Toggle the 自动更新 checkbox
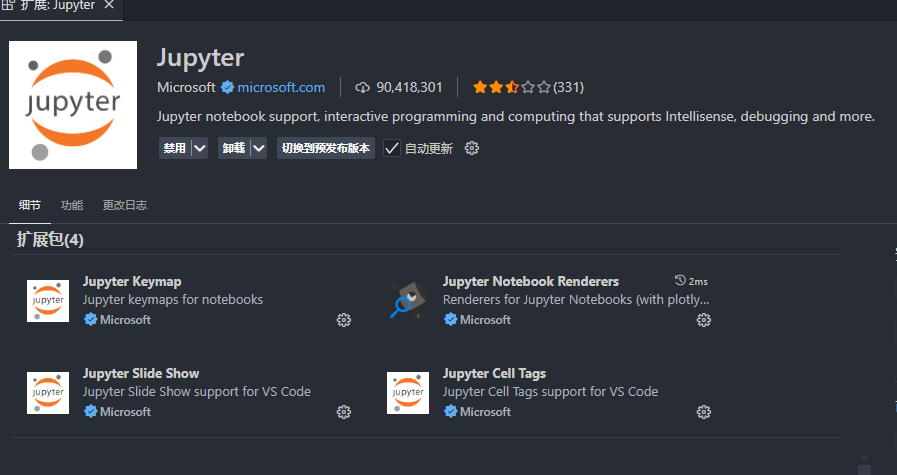 tap(392, 148)
